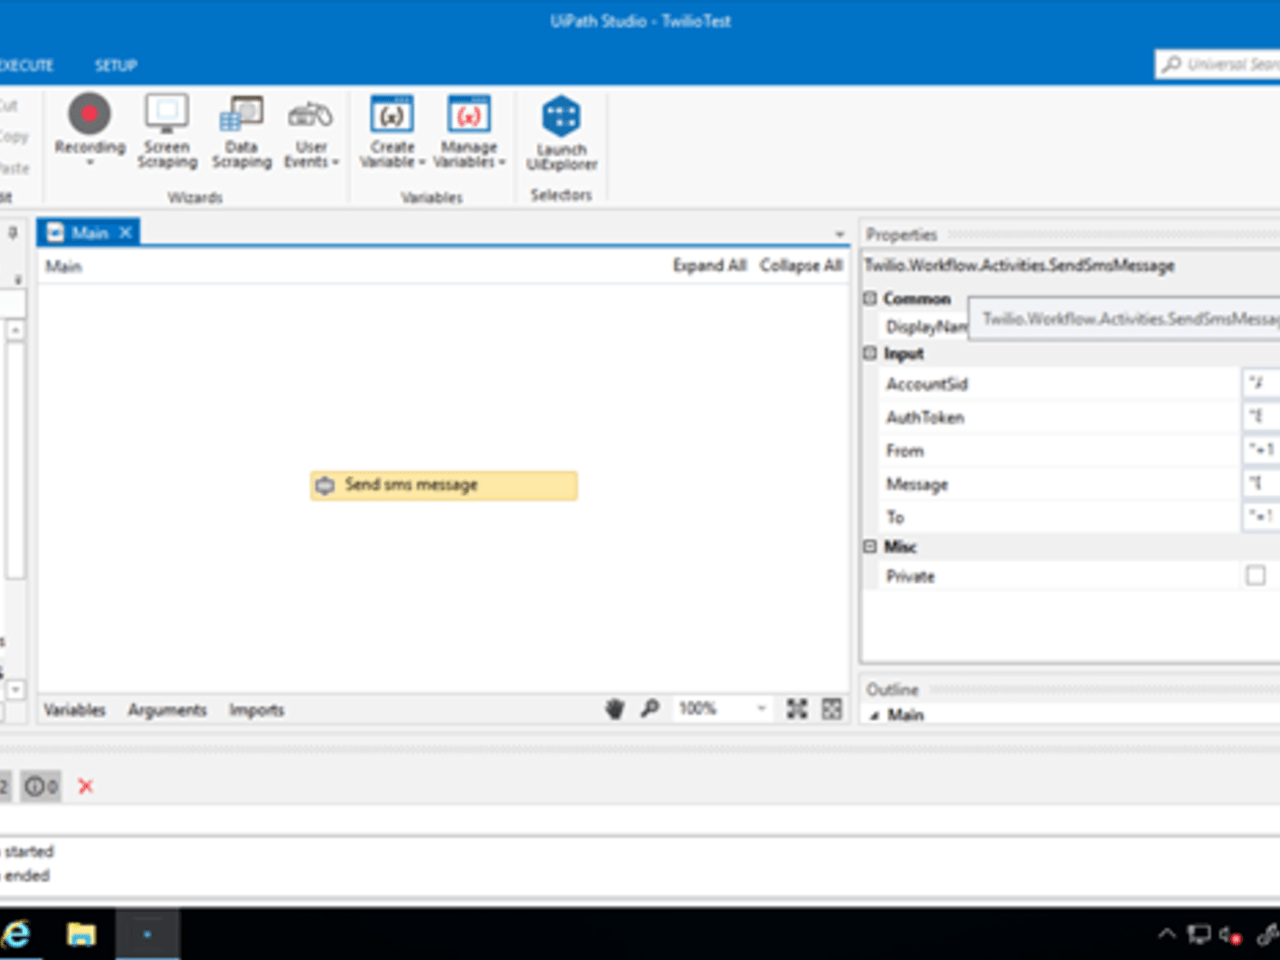The width and height of the screenshot is (1280, 960).
Task: Collapse the Input property group
Action: (870, 353)
